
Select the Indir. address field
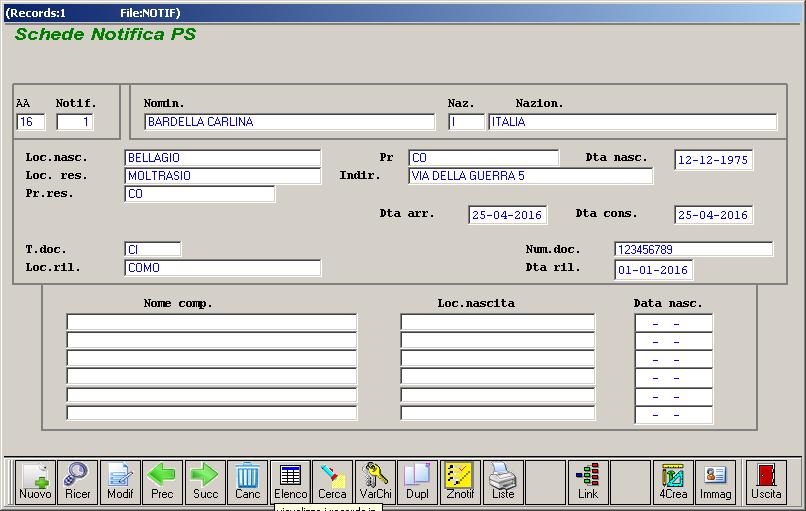tap(530, 176)
